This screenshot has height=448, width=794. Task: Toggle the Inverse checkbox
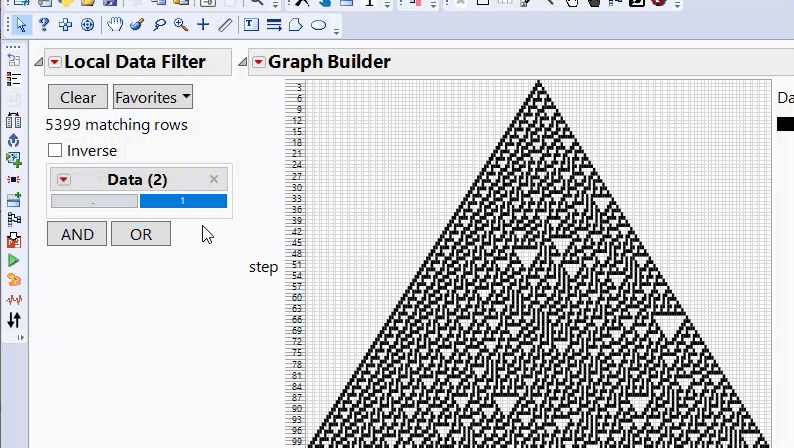click(55, 150)
